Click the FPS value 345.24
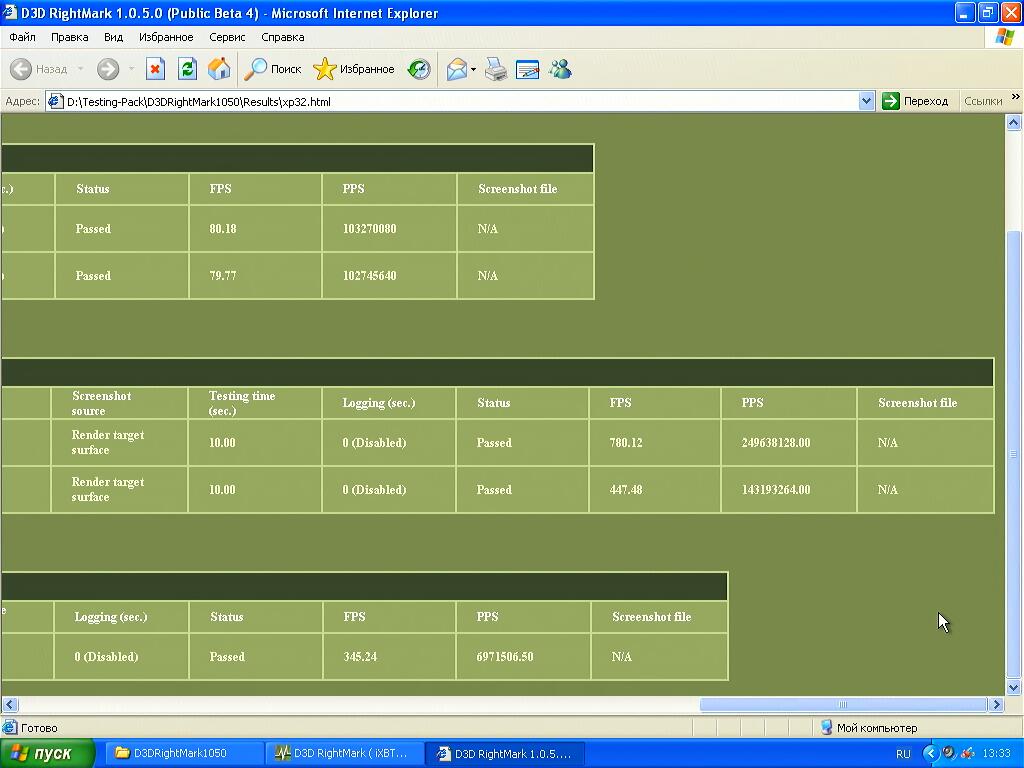The height and width of the screenshot is (768, 1024). pos(360,657)
